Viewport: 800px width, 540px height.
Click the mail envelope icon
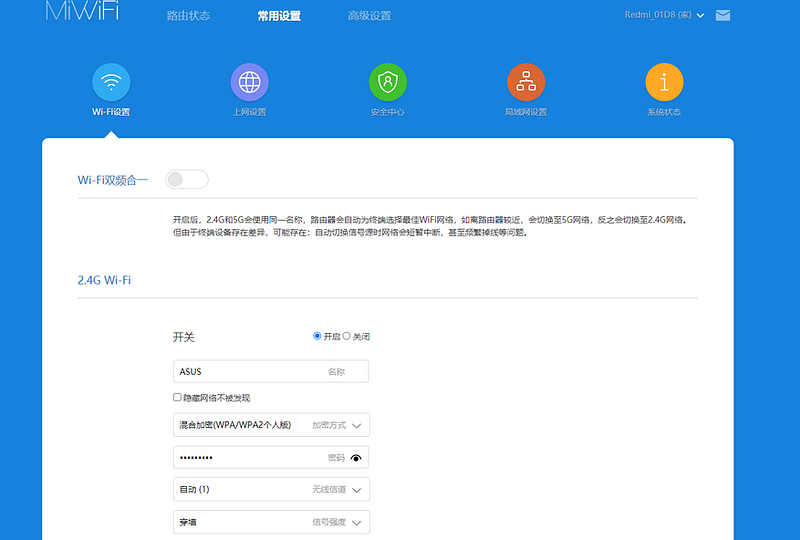(722, 15)
